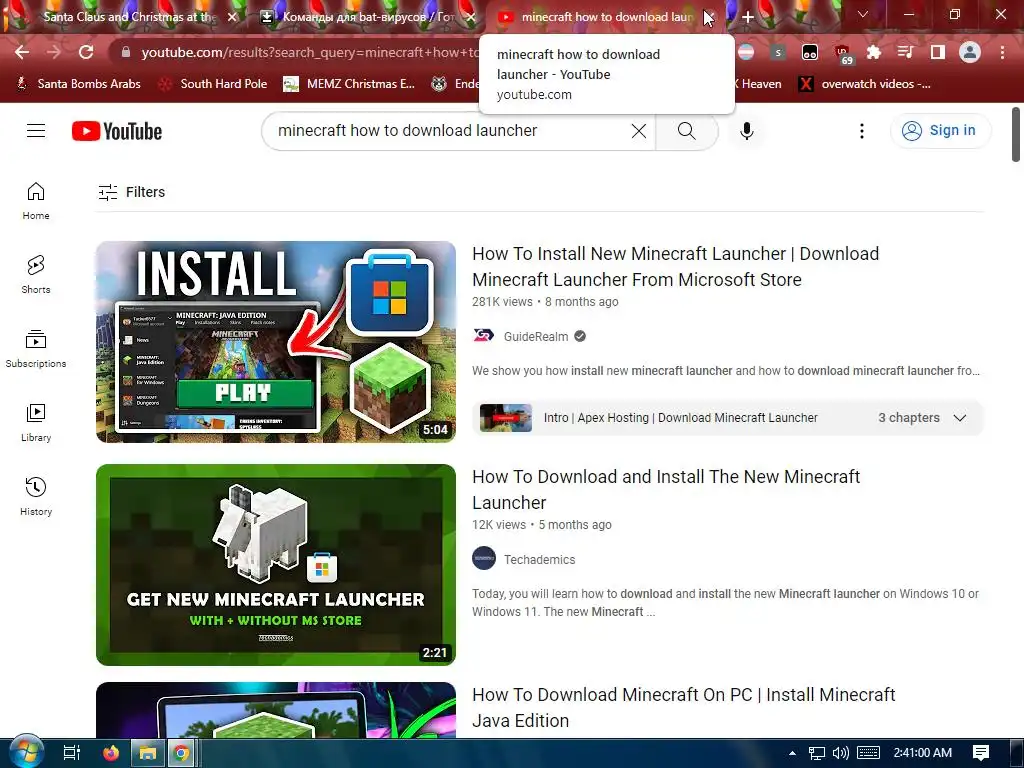Open the Chrome three-dot menu
The width and height of the screenshot is (1024, 768).
(x=1002, y=52)
